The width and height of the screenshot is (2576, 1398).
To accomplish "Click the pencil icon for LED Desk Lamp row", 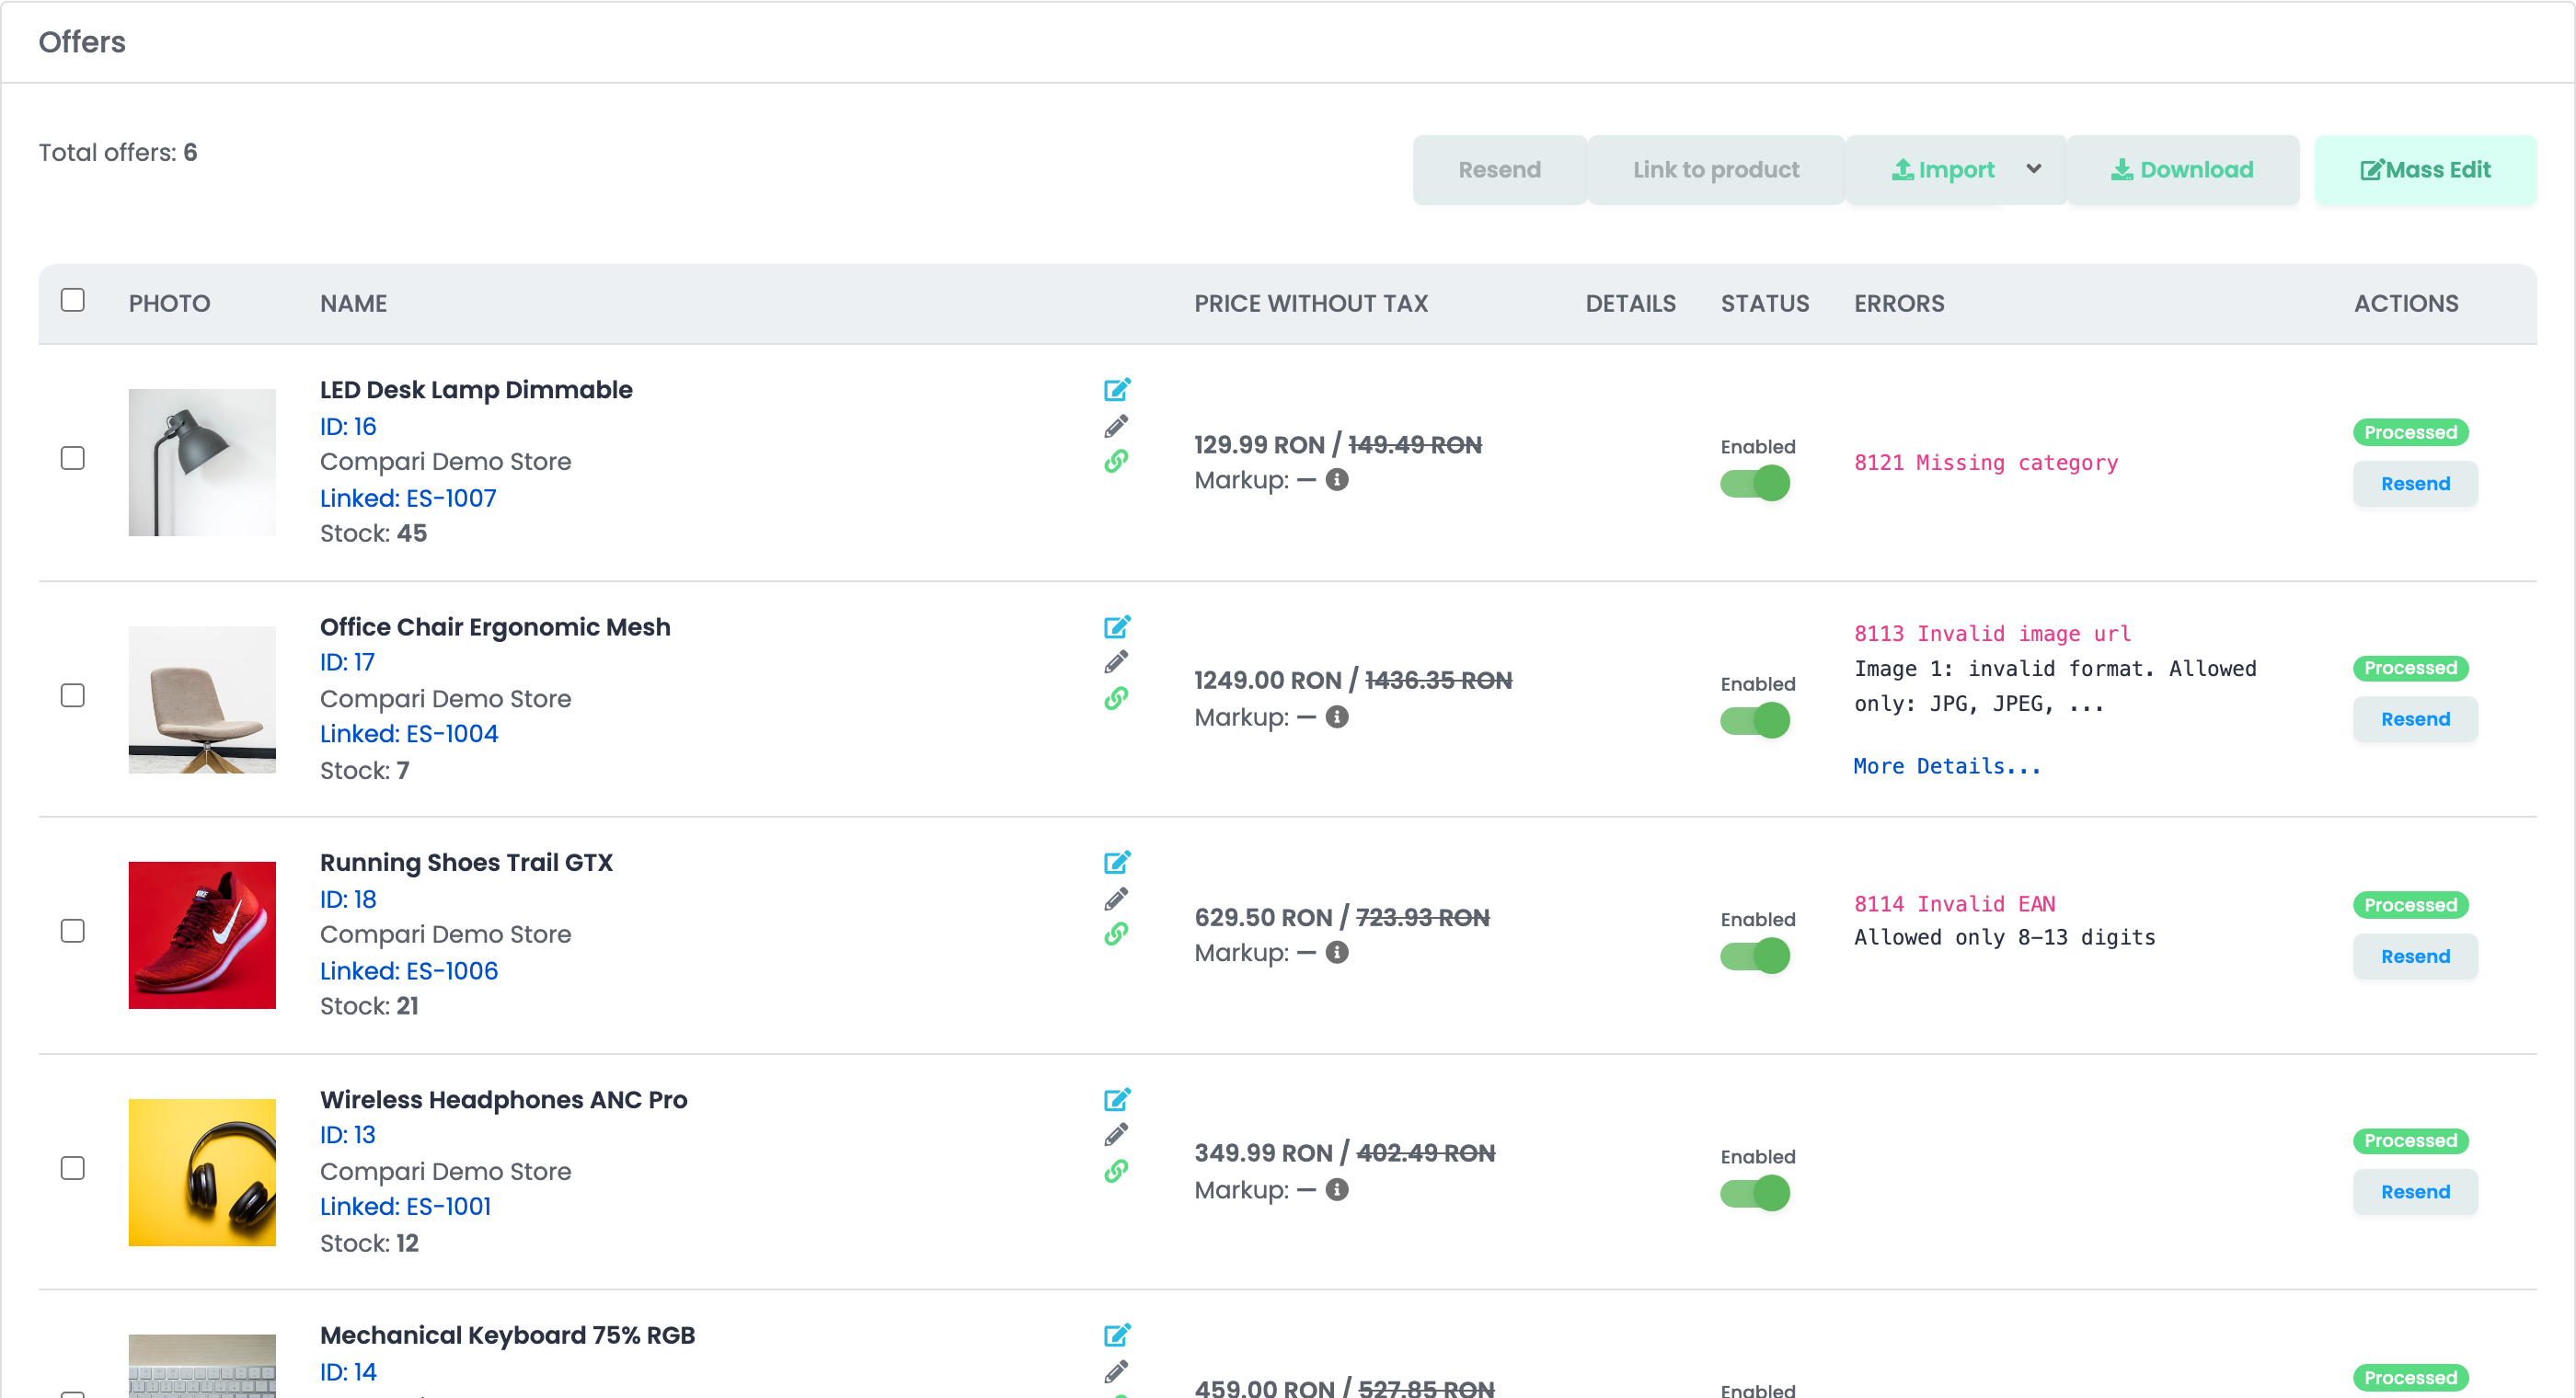I will [1116, 427].
